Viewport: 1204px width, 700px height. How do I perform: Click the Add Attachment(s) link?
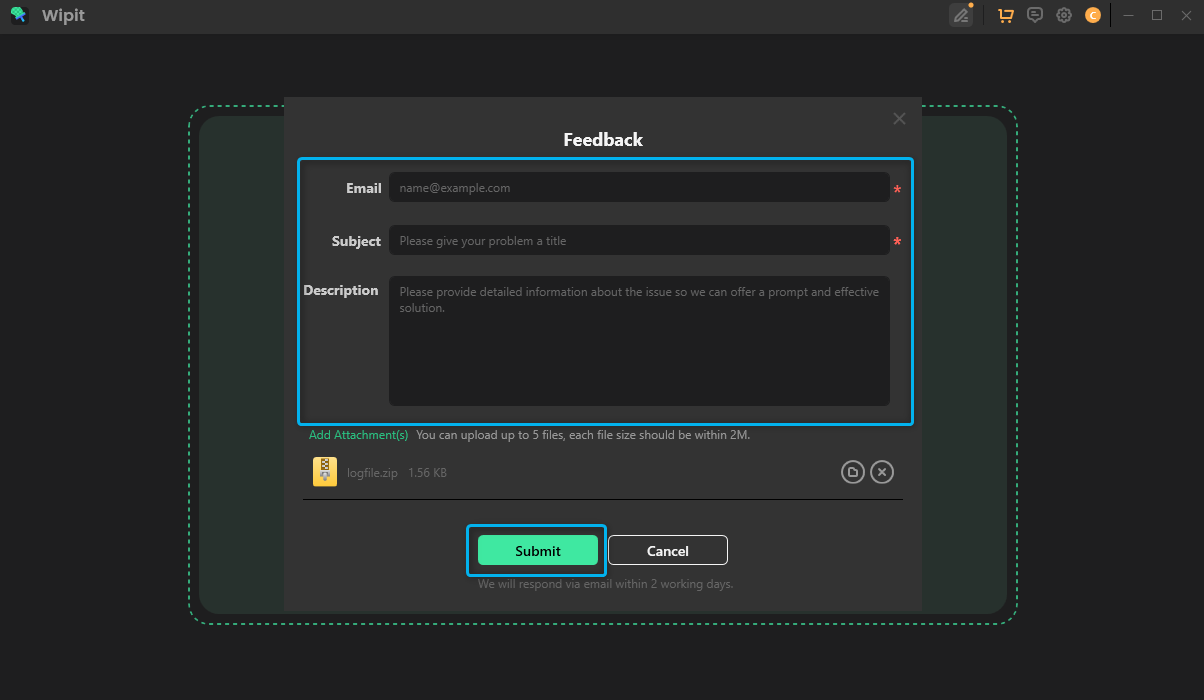tap(358, 434)
